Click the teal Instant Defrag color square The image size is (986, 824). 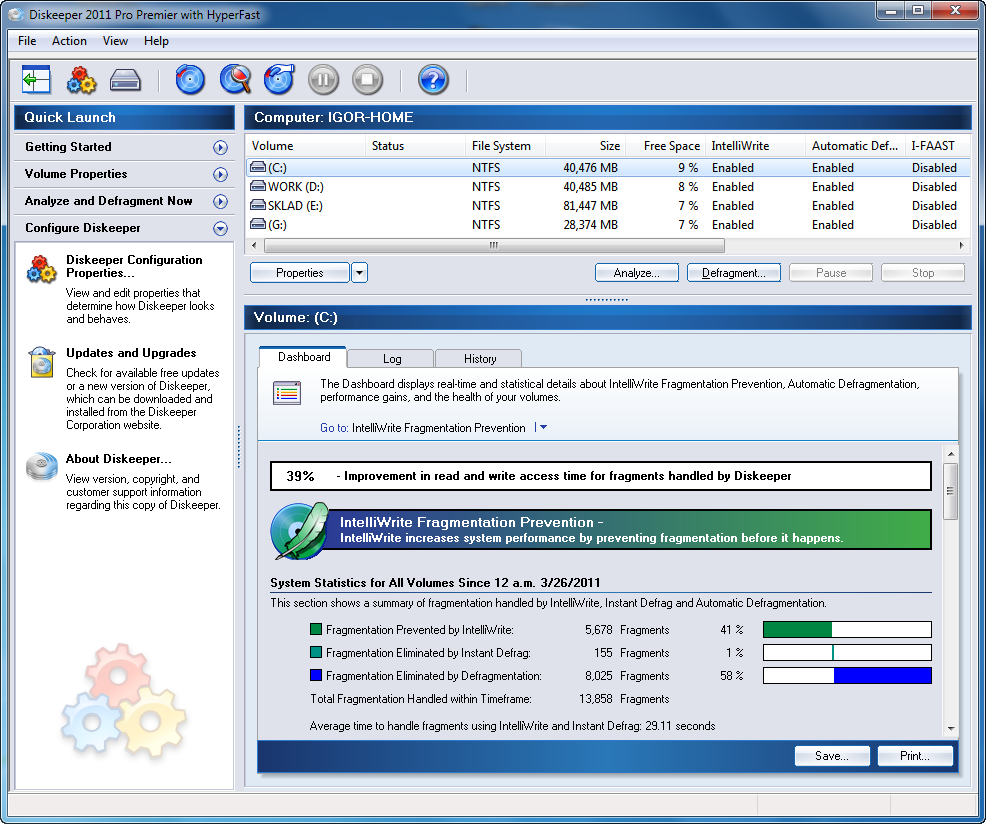coord(316,652)
